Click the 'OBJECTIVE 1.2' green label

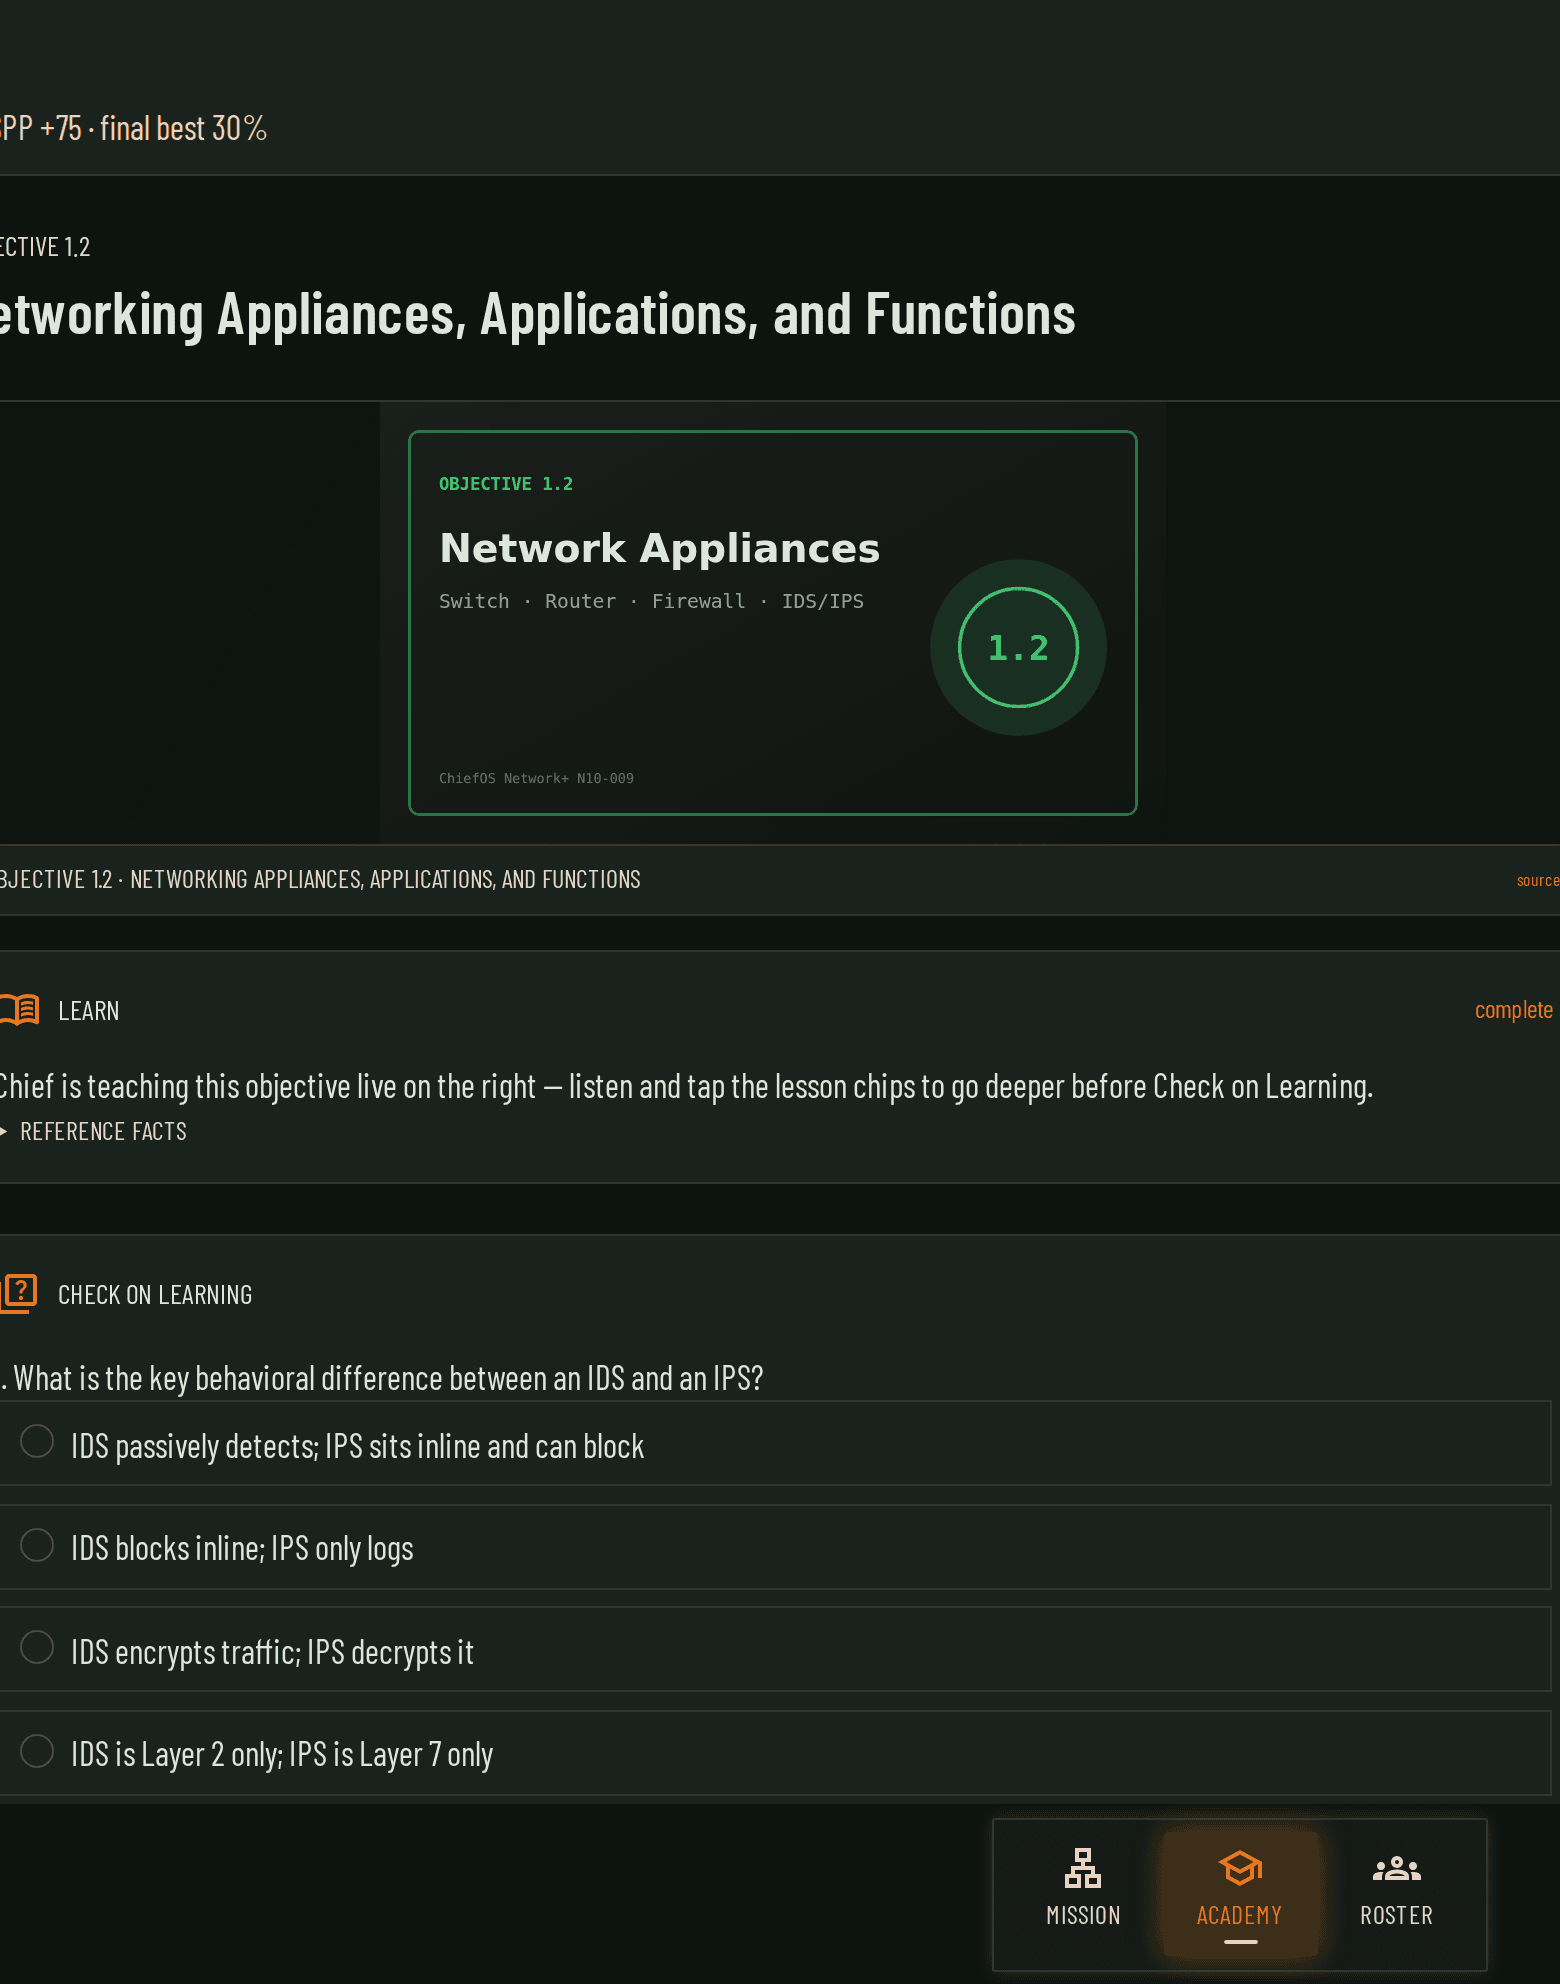506,484
